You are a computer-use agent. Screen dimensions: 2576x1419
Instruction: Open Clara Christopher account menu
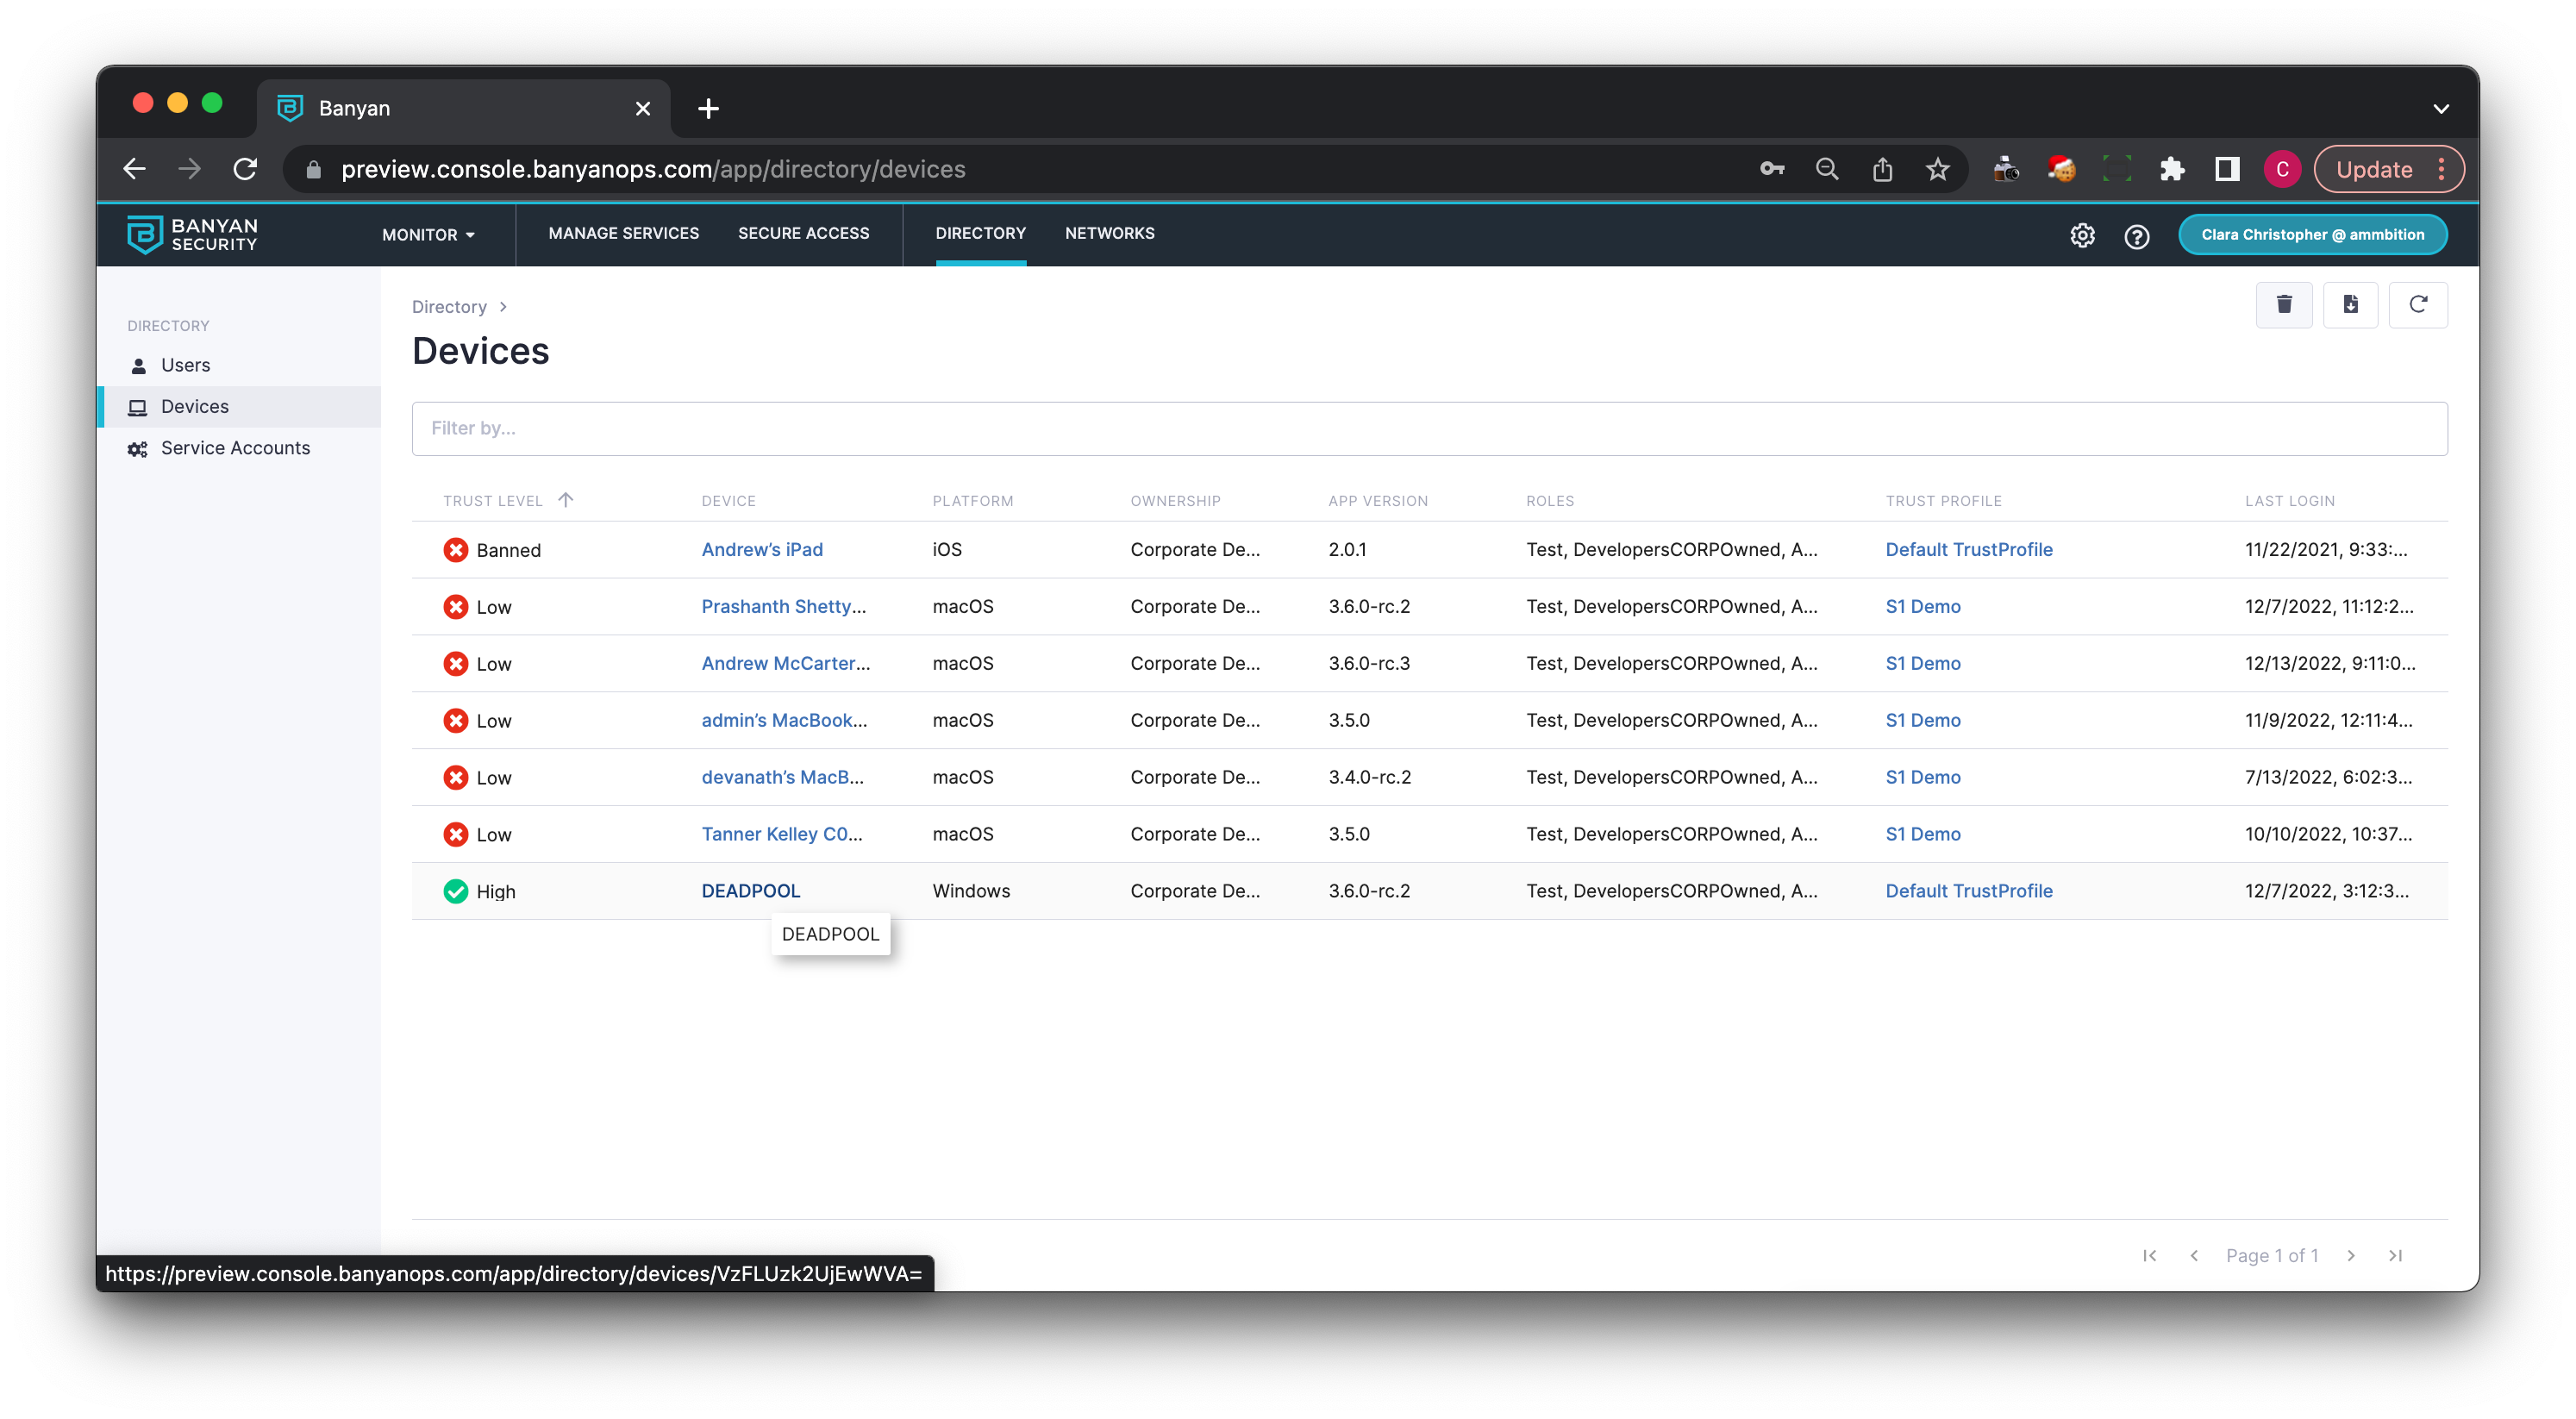click(x=2312, y=235)
